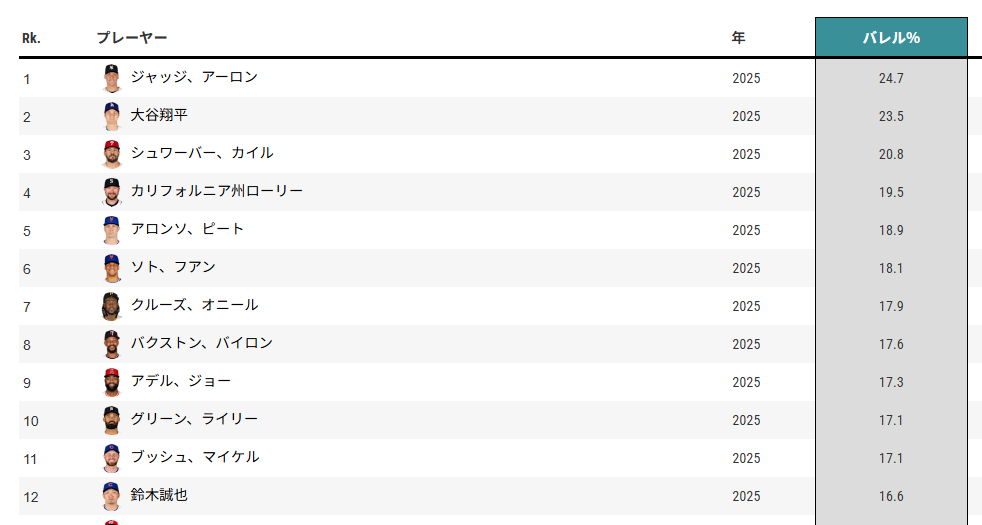
Task: Click 大谷翔平 player headshot
Action: click(x=111, y=116)
